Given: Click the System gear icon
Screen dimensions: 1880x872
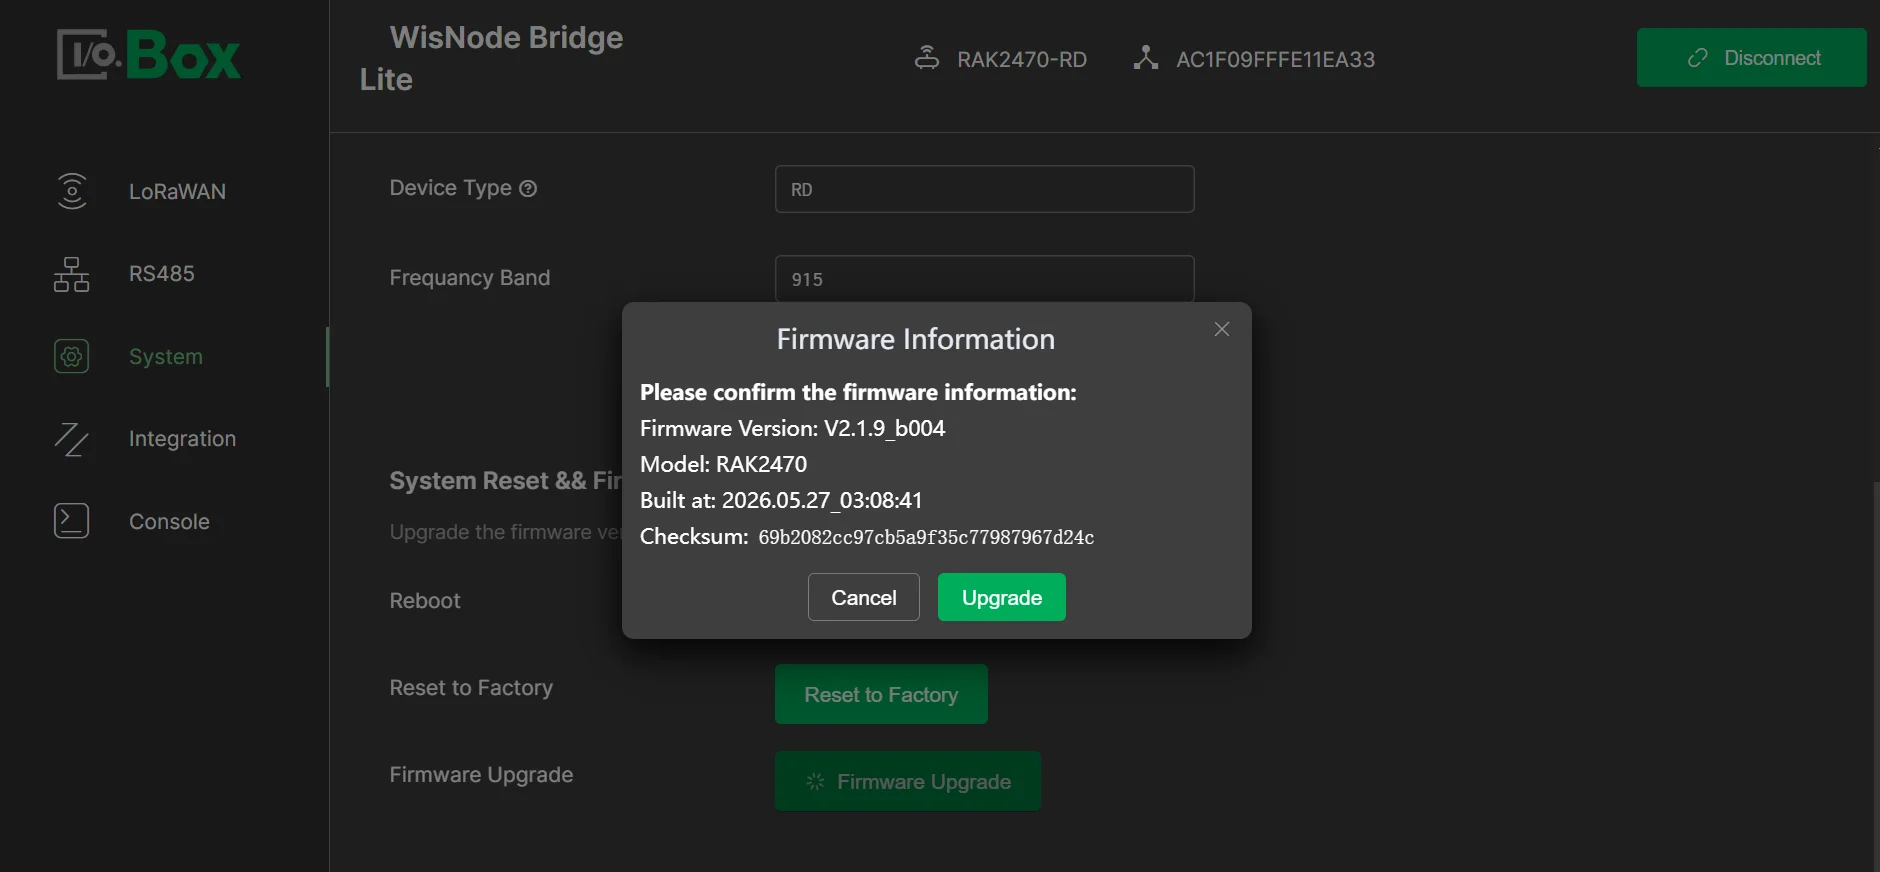Looking at the screenshot, I should click(71, 356).
